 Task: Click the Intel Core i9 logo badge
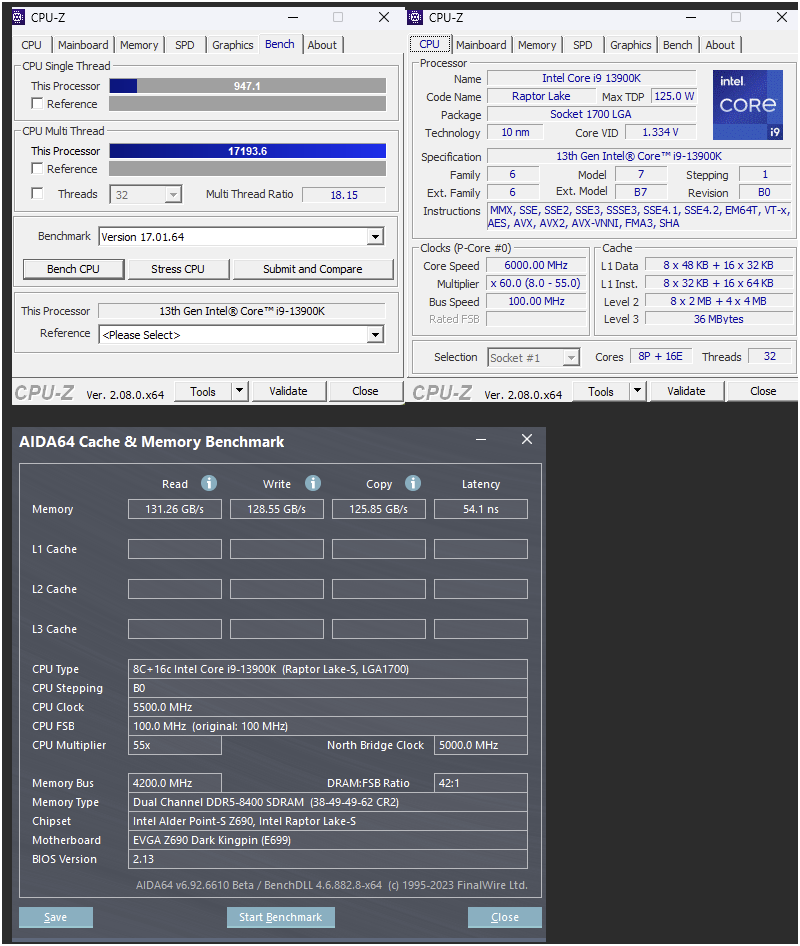pyautogui.click(x=748, y=105)
